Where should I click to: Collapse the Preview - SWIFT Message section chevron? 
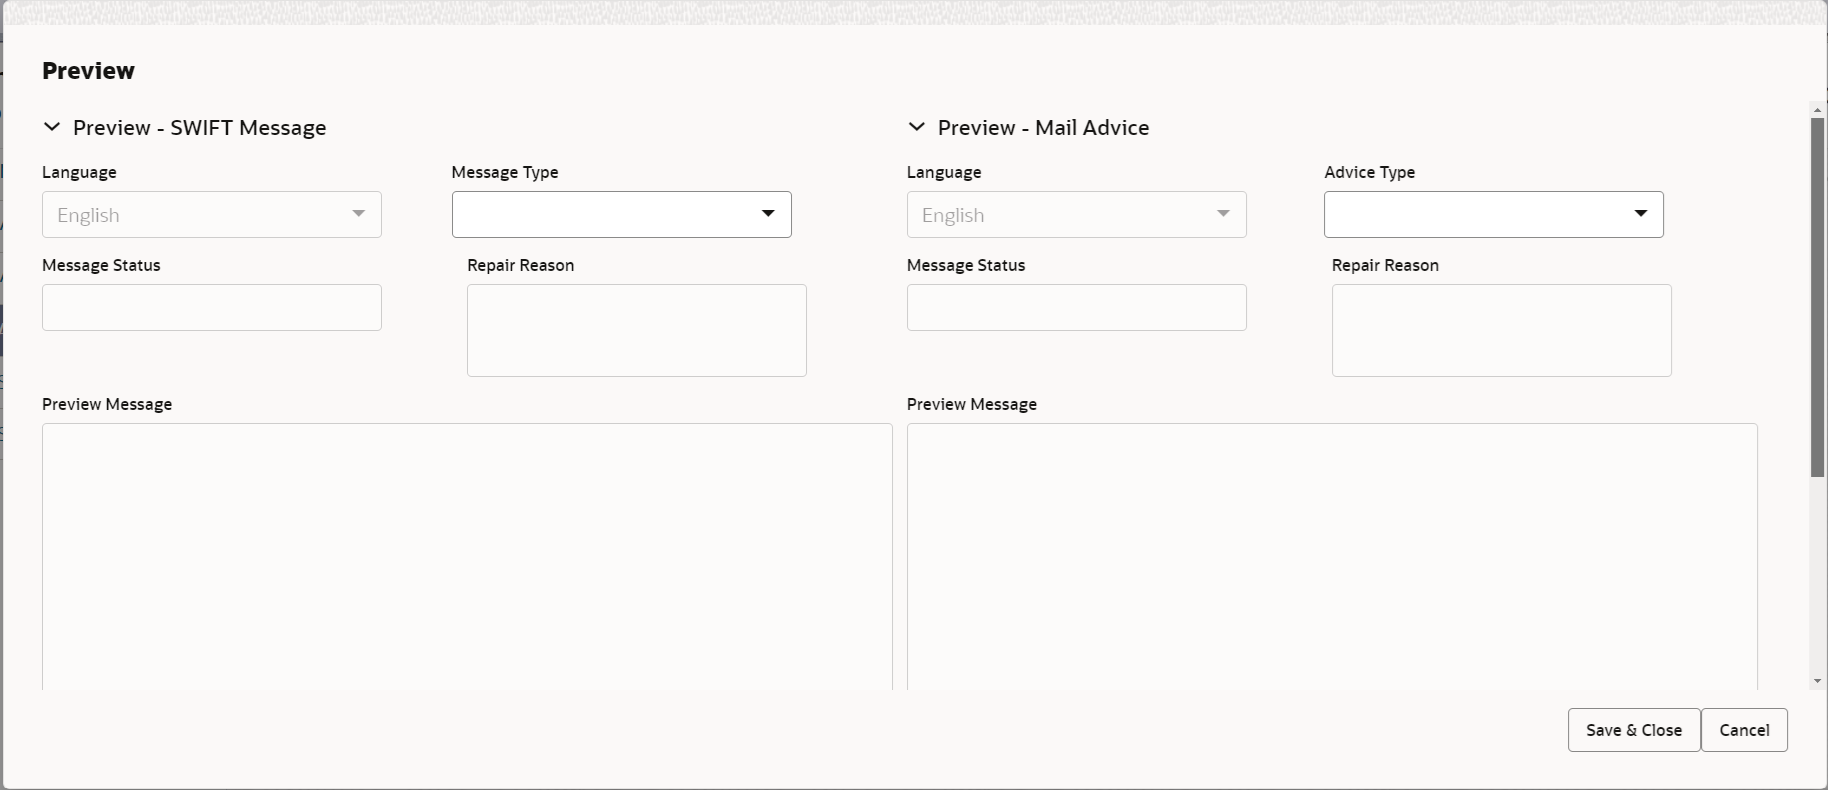[52, 127]
